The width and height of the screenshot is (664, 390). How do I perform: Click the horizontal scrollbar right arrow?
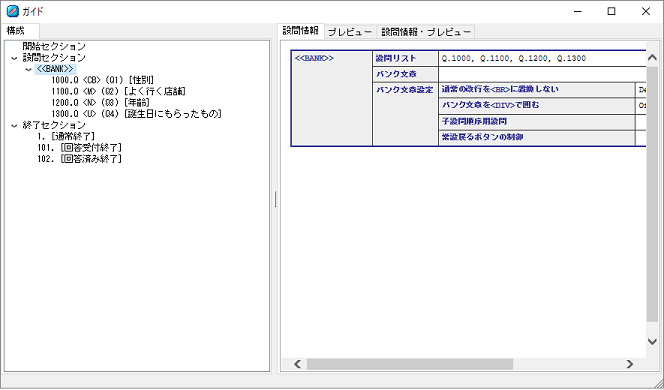pyautogui.click(x=630, y=364)
